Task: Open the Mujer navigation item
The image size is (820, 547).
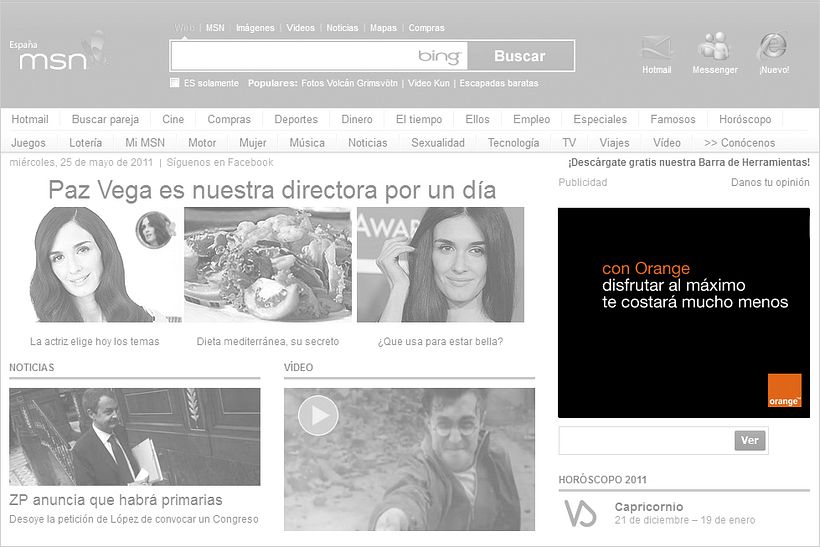Action: (x=253, y=143)
